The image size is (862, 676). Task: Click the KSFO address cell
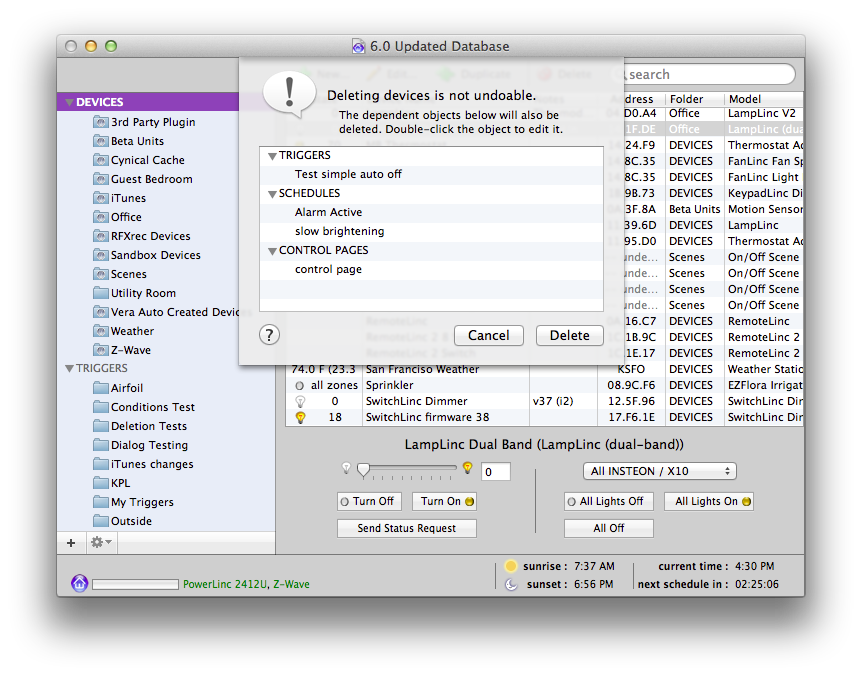click(631, 369)
